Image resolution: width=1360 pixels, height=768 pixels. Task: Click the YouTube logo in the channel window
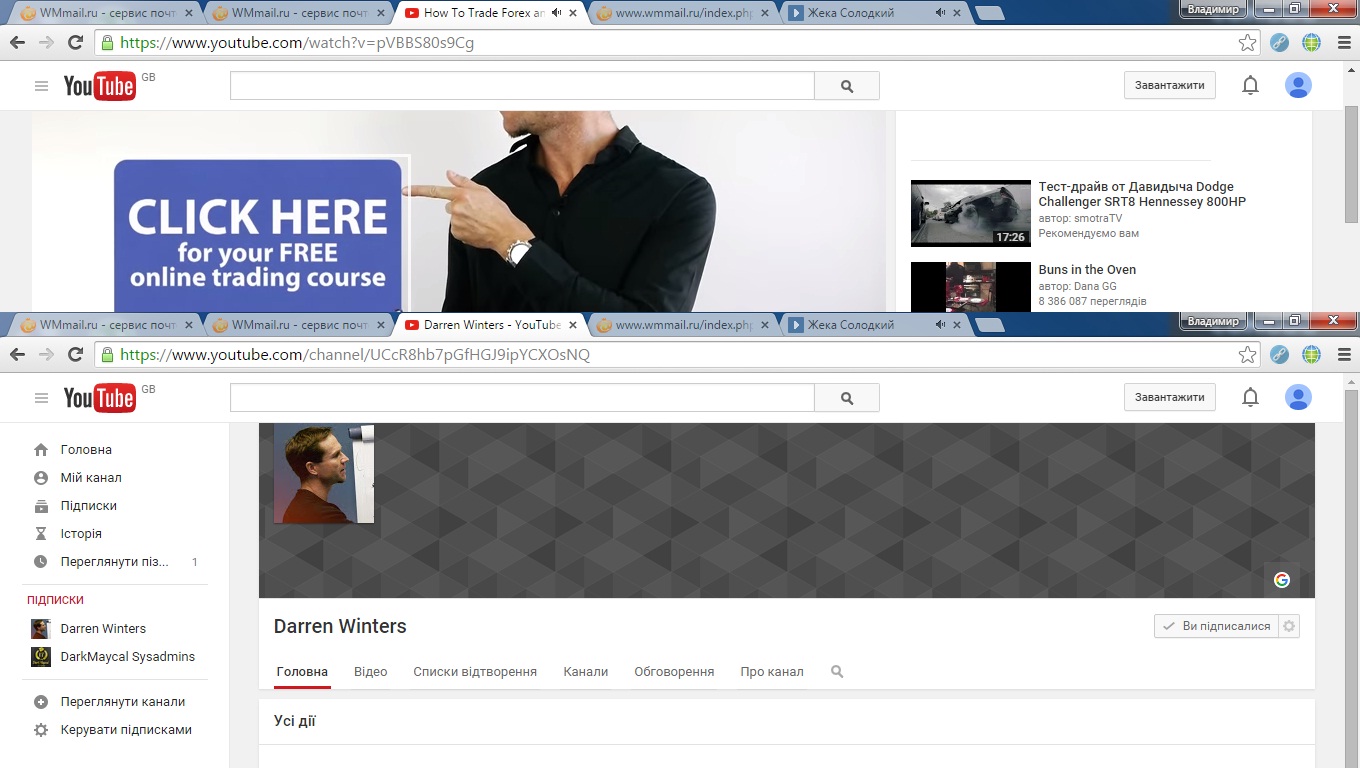click(x=99, y=398)
